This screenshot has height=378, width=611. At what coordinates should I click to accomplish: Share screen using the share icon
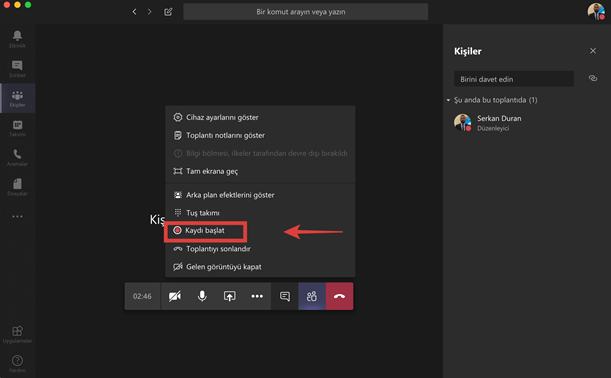pos(230,296)
